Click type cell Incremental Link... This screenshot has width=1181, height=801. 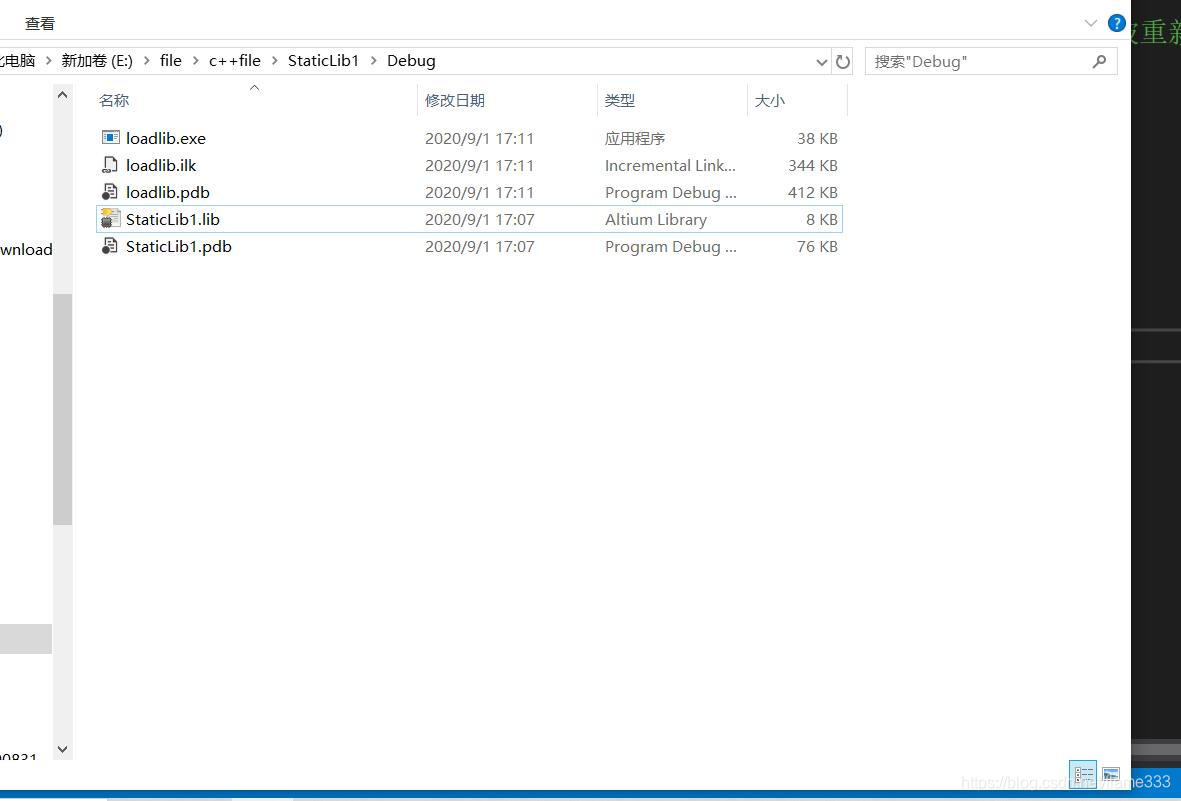point(670,166)
